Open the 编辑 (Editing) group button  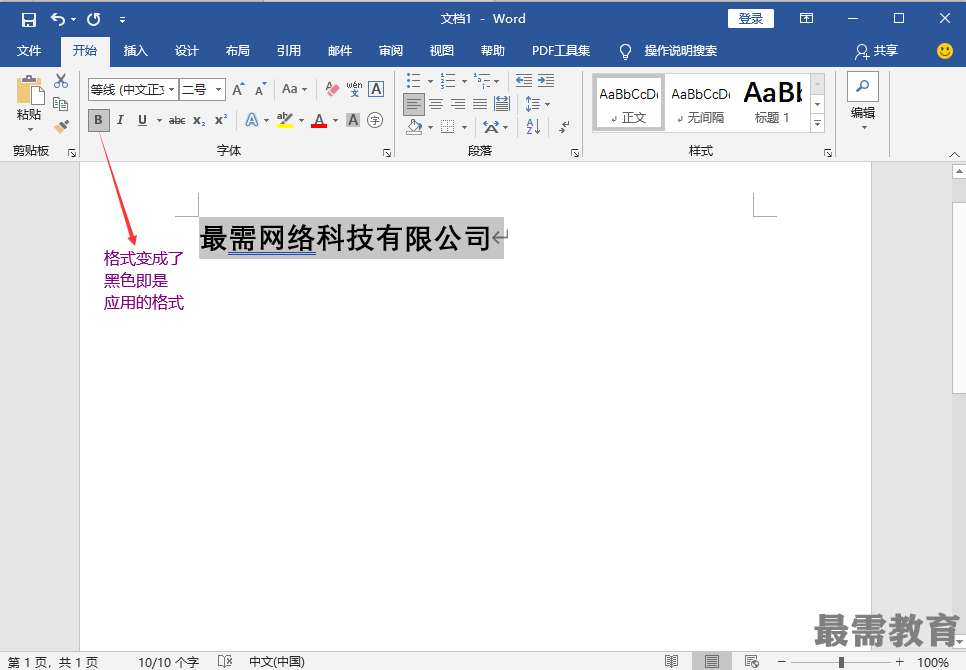[x=862, y=102]
